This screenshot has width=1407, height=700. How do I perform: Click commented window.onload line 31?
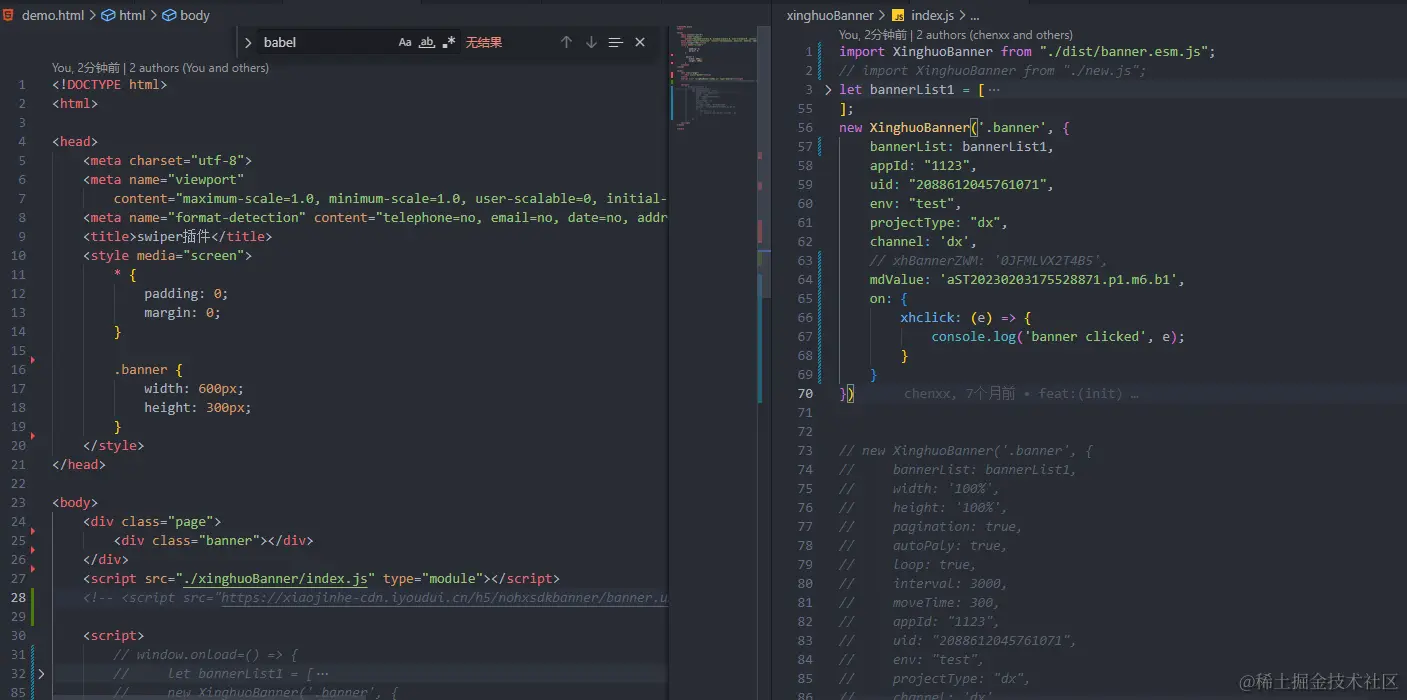206,654
